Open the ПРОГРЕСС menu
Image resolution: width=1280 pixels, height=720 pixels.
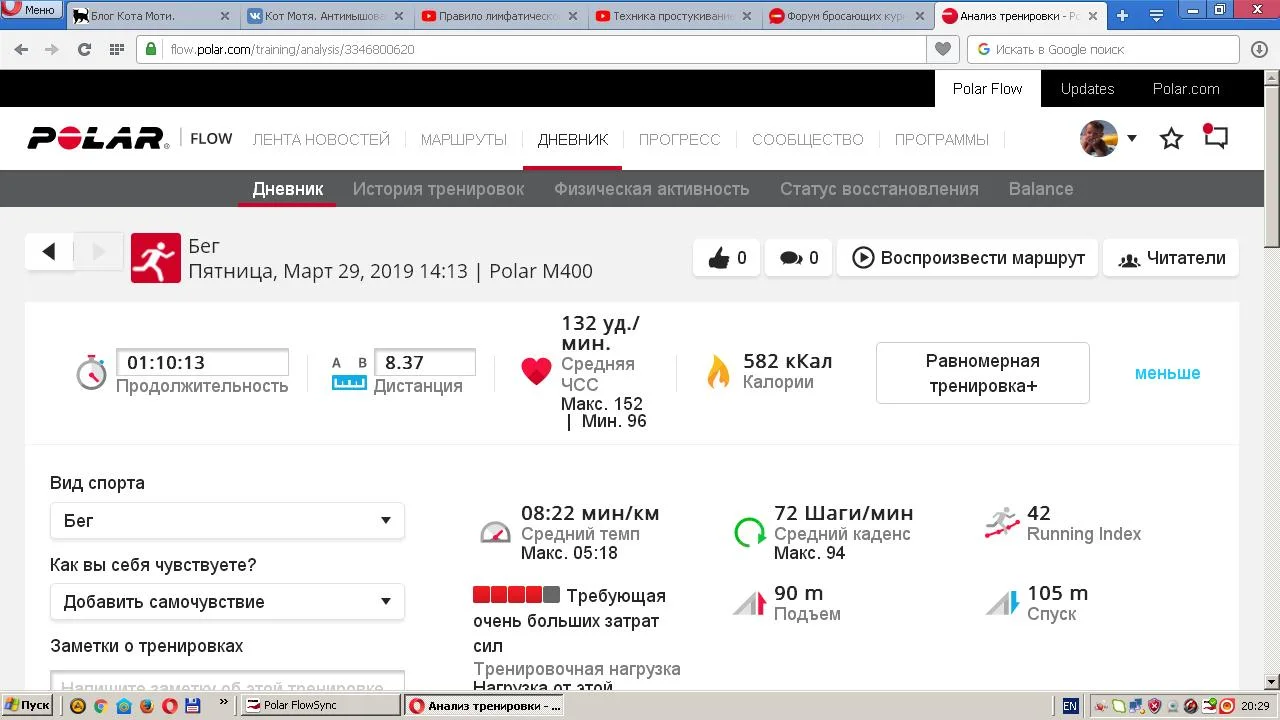tap(680, 140)
